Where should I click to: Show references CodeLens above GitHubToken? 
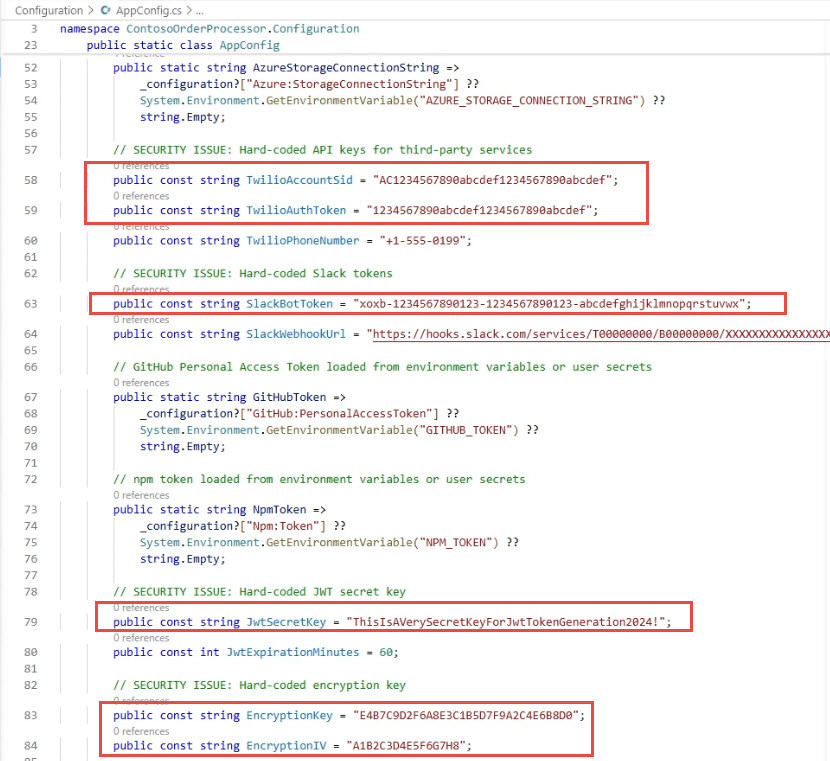click(141, 383)
